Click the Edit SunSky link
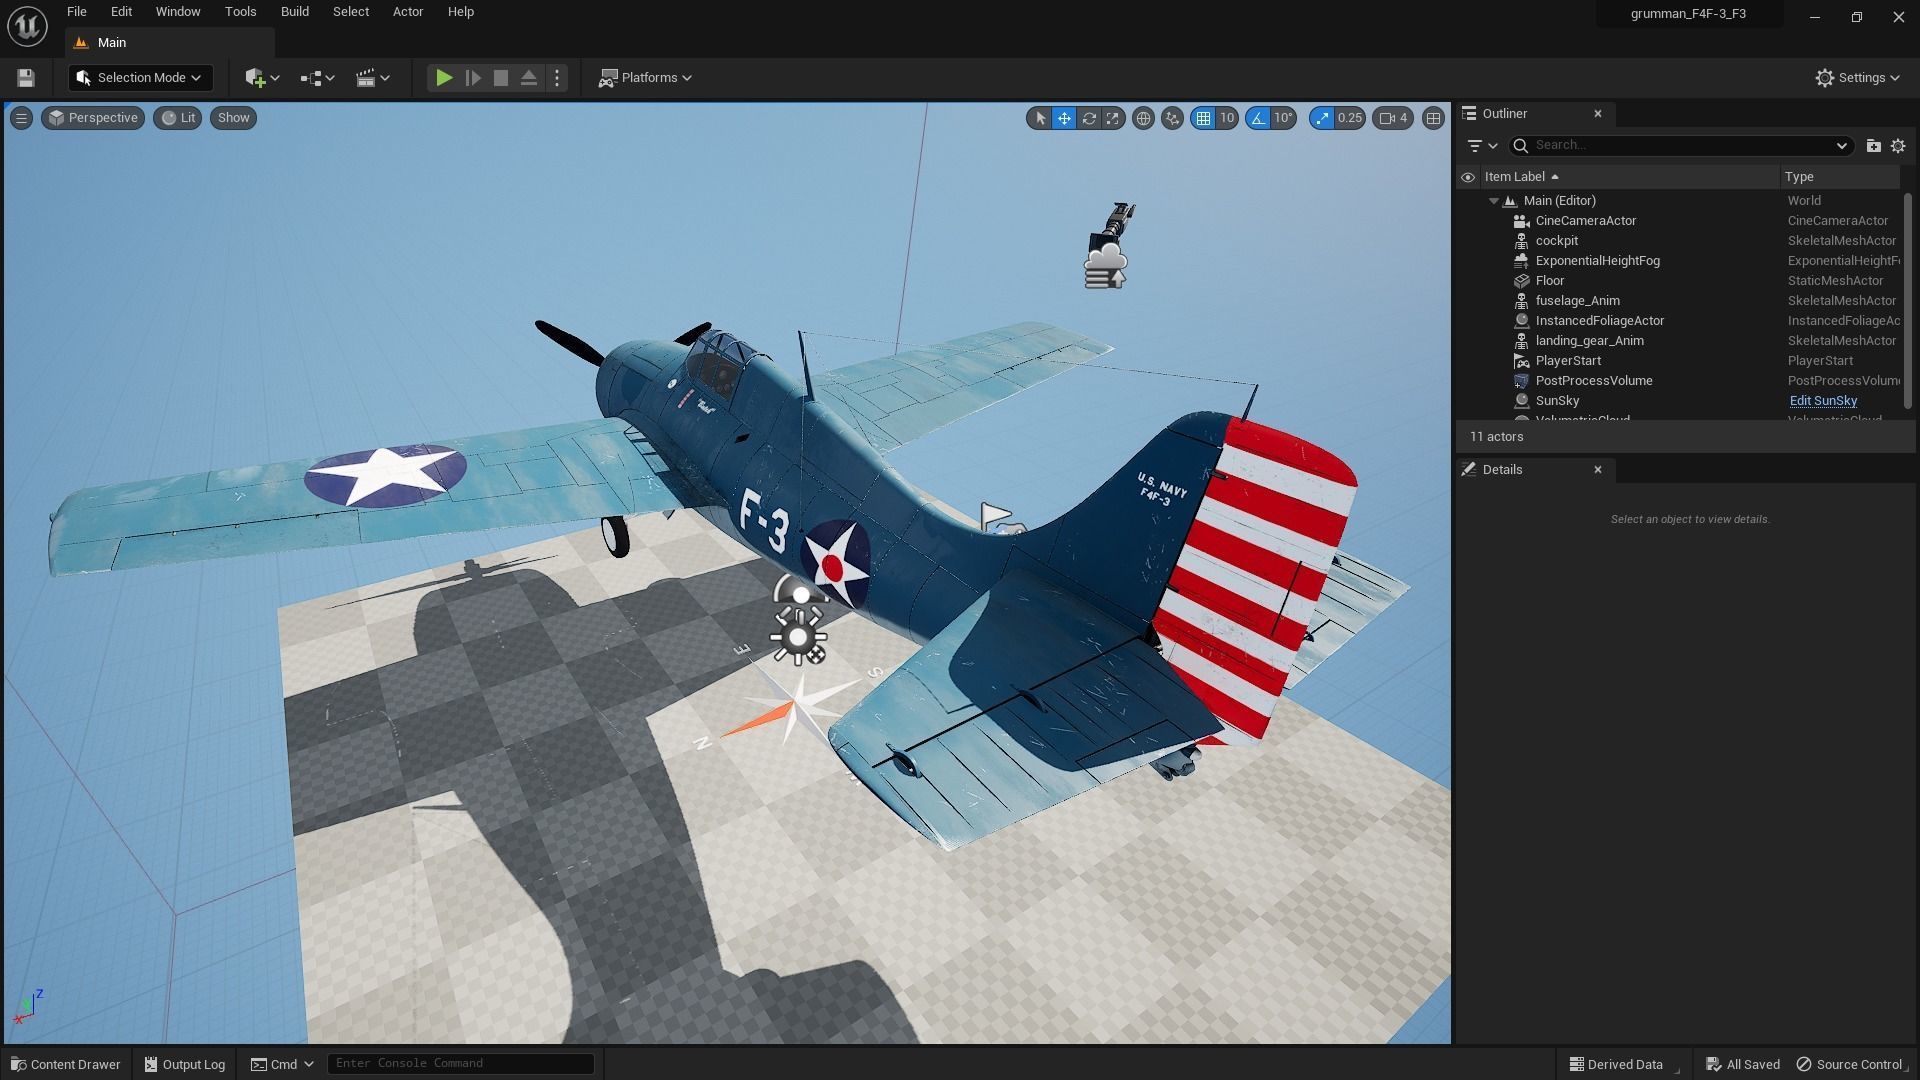The height and width of the screenshot is (1080, 1920). (1823, 401)
